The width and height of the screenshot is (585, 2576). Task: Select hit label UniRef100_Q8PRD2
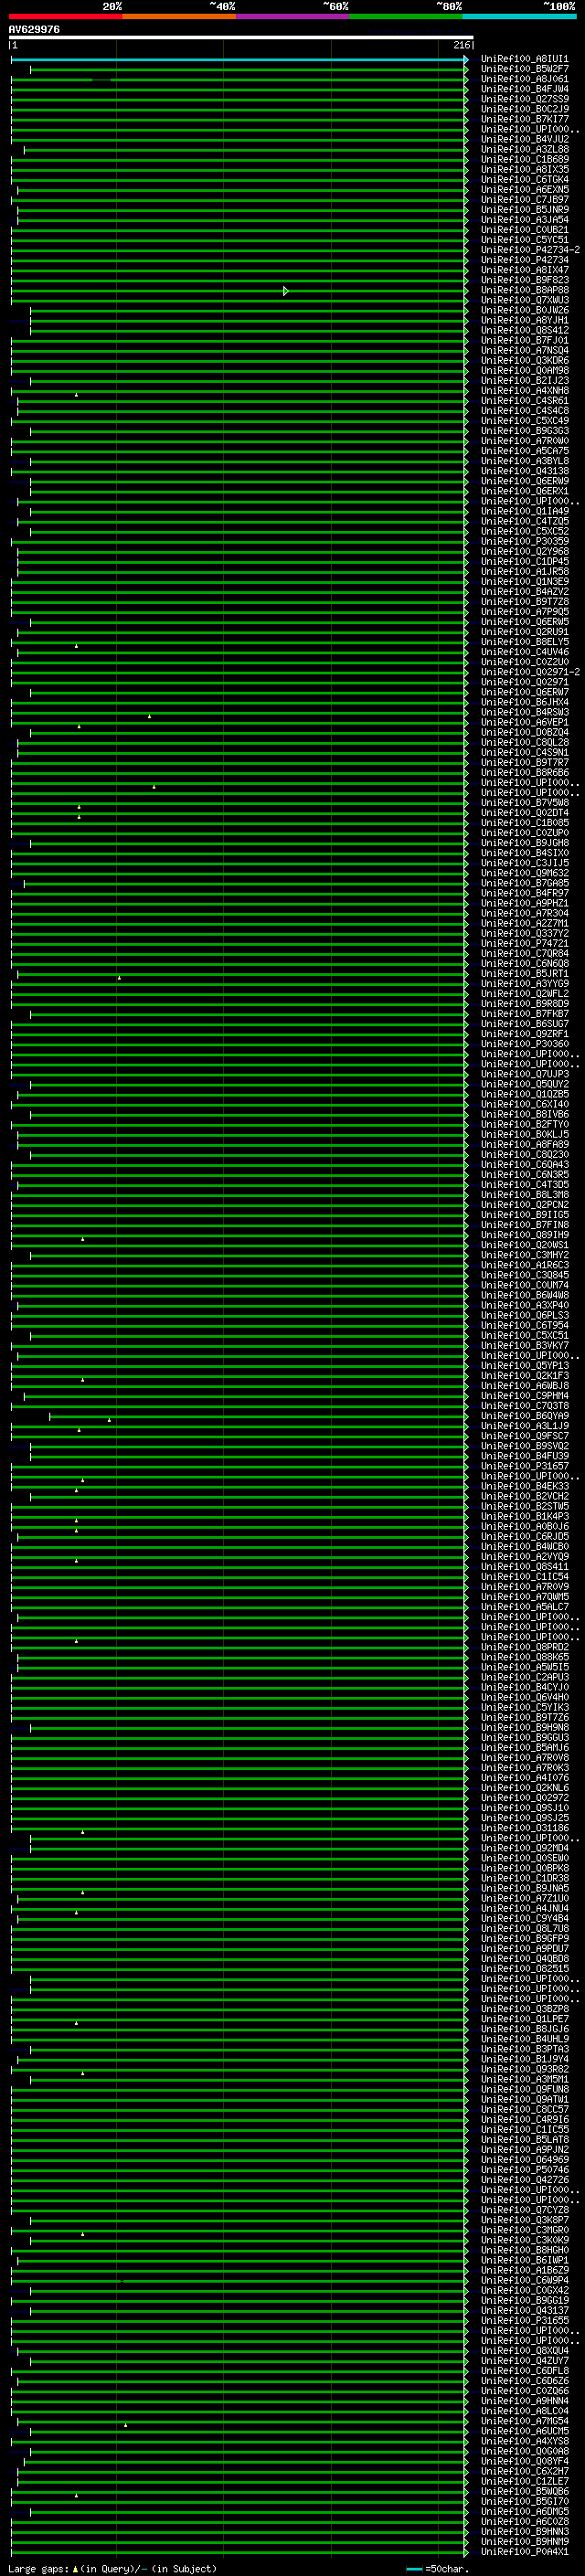[524, 1647]
